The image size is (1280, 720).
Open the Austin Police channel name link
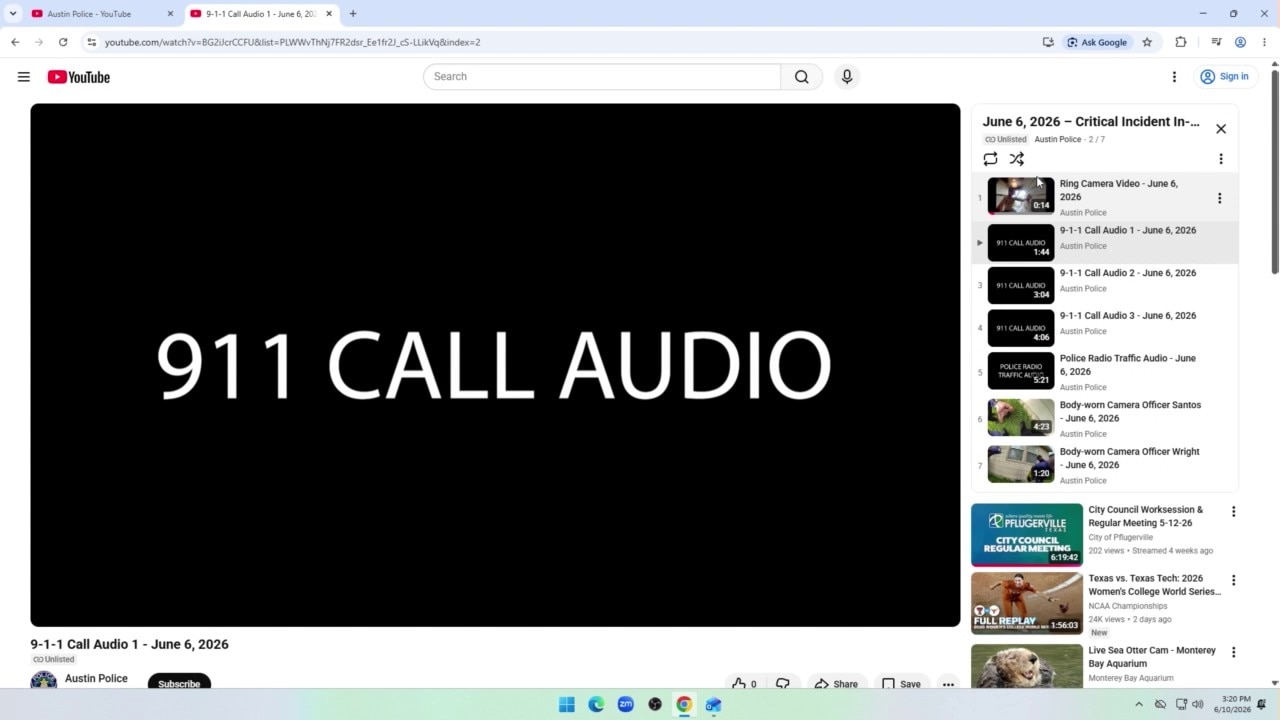[96, 678]
